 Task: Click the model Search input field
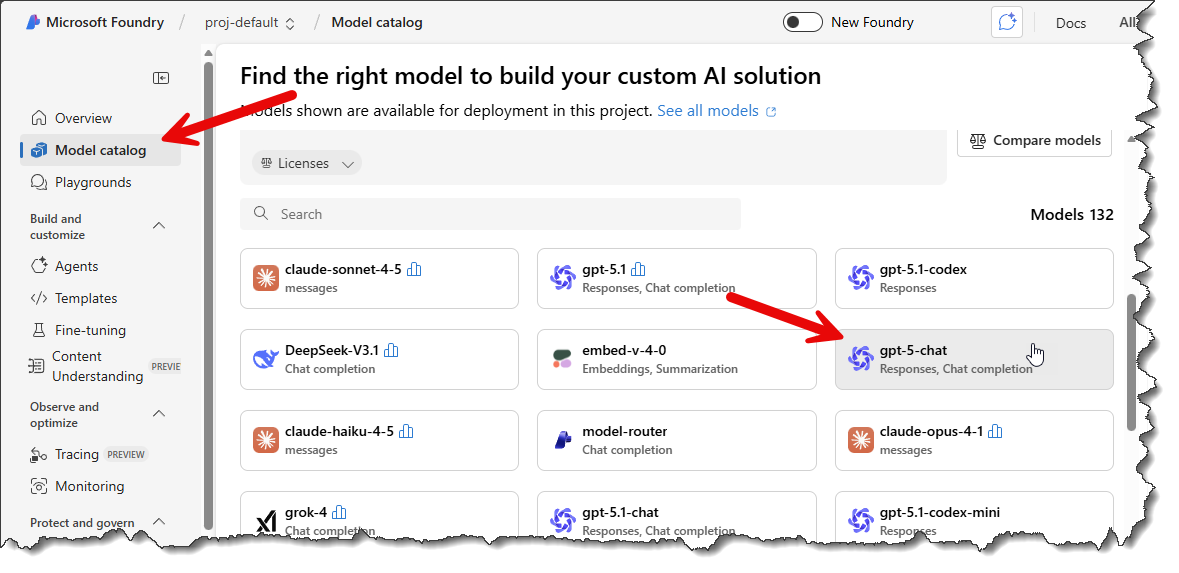pyautogui.click(x=490, y=214)
